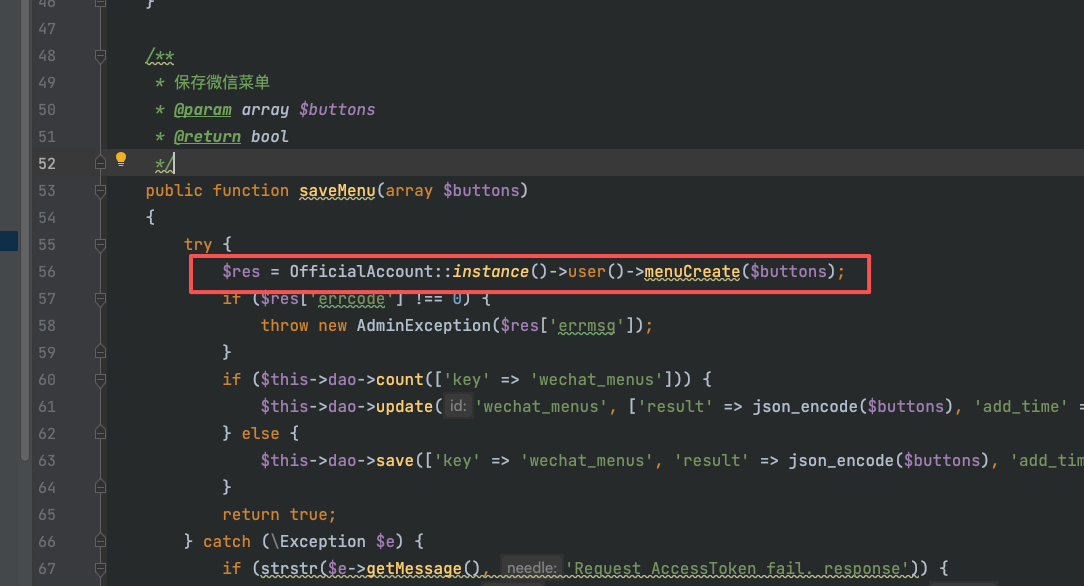Fold the strstr if-block at line 67
This screenshot has width=1084, height=586.
tap(100, 569)
